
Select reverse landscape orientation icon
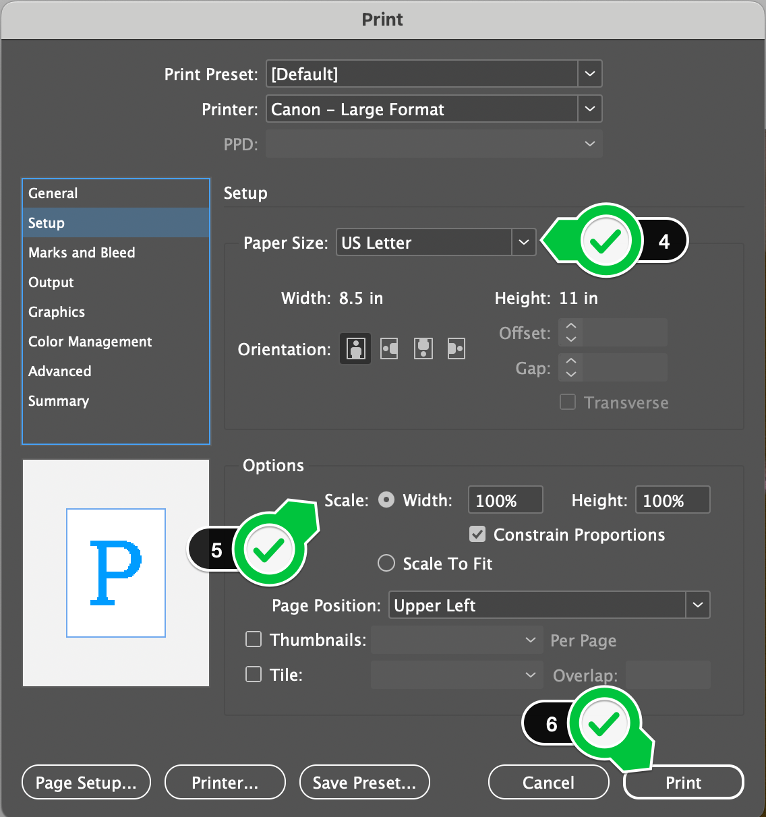pyautogui.click(x=457, y=348)
